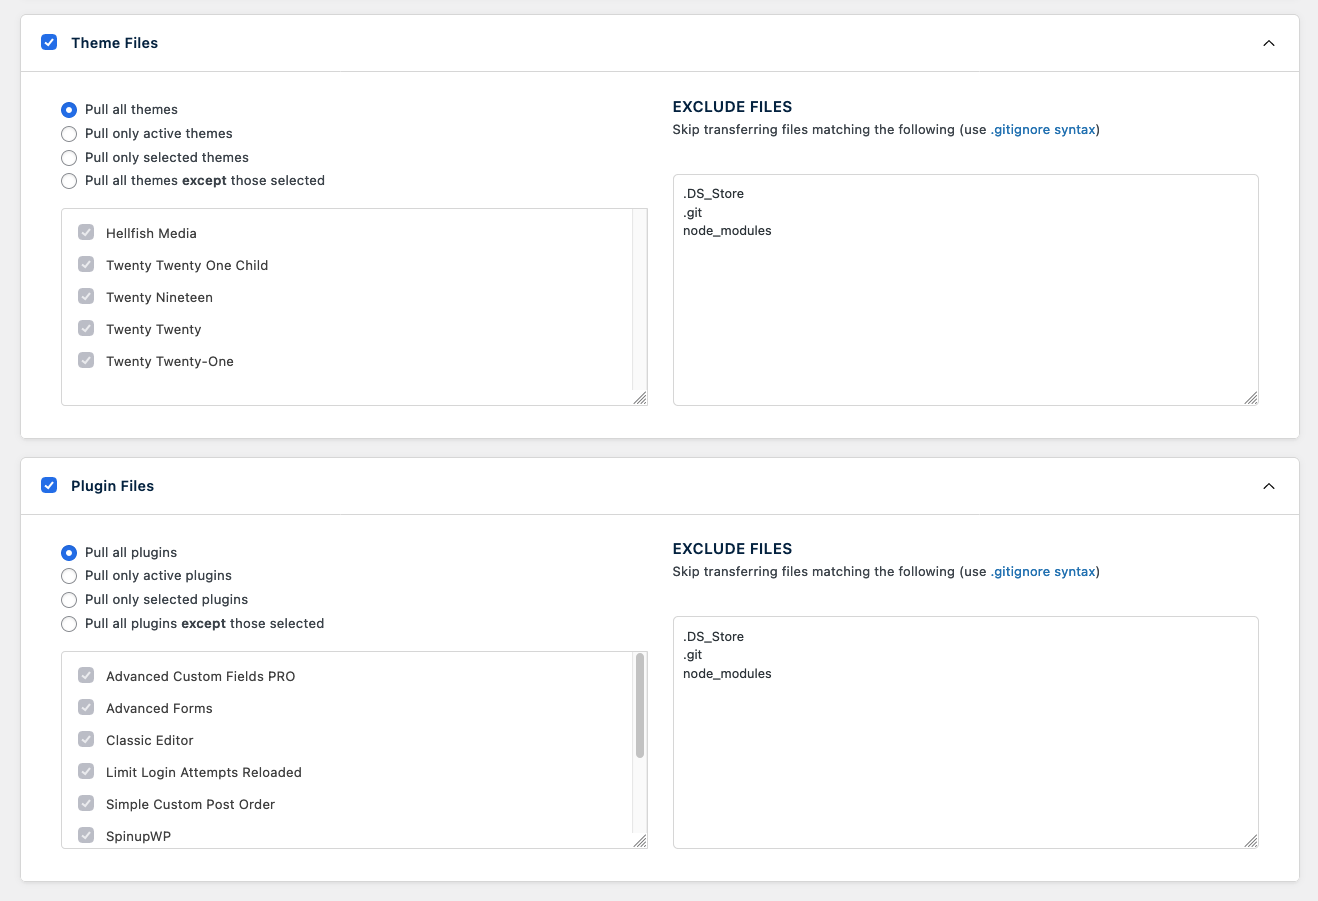Select Pull only active themes option
This screenshot has height=901, width=1318.
click(69, 134)
